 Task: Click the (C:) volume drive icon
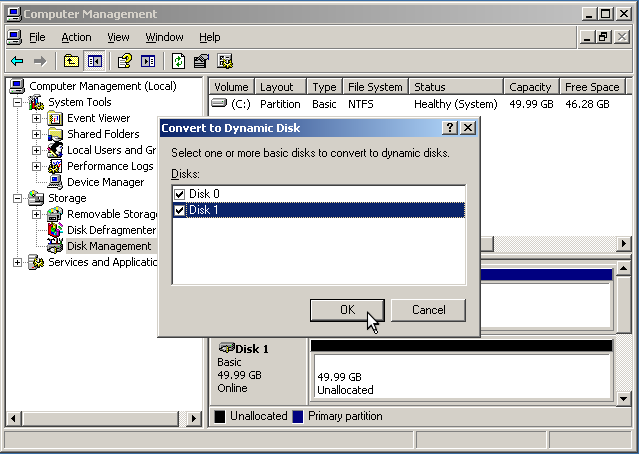(219, 104)
